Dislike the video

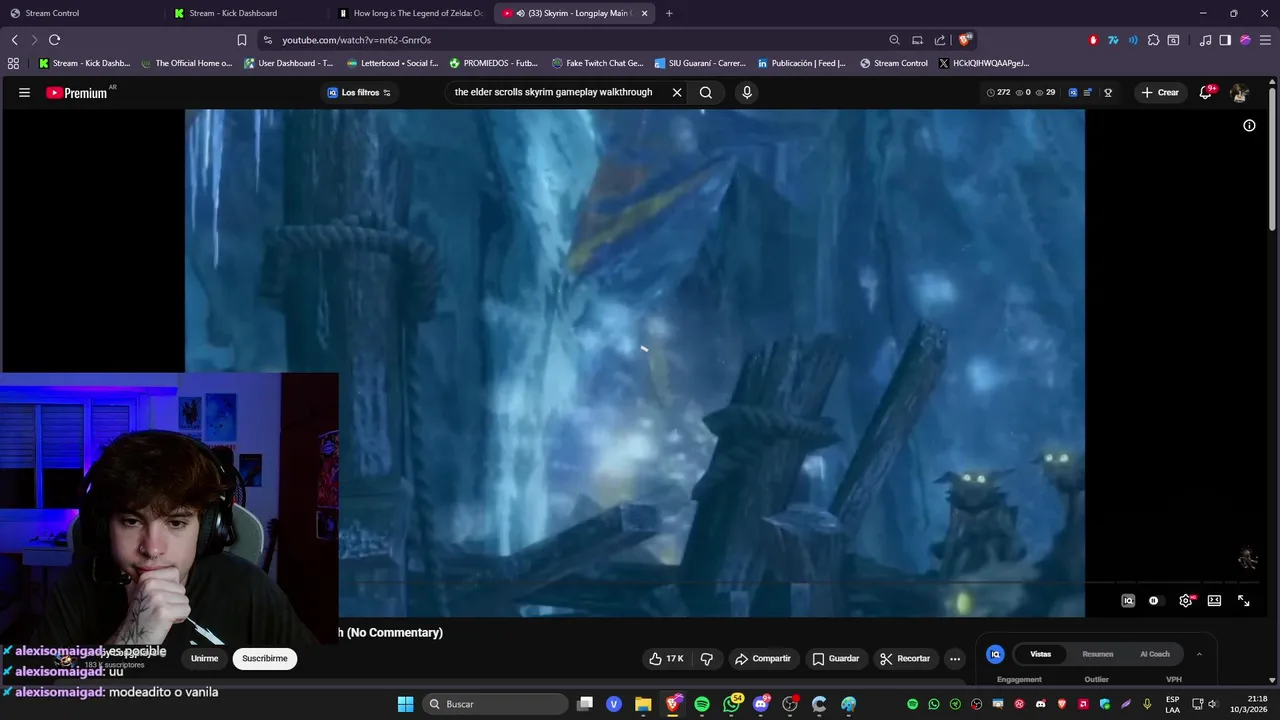[707, 658]
